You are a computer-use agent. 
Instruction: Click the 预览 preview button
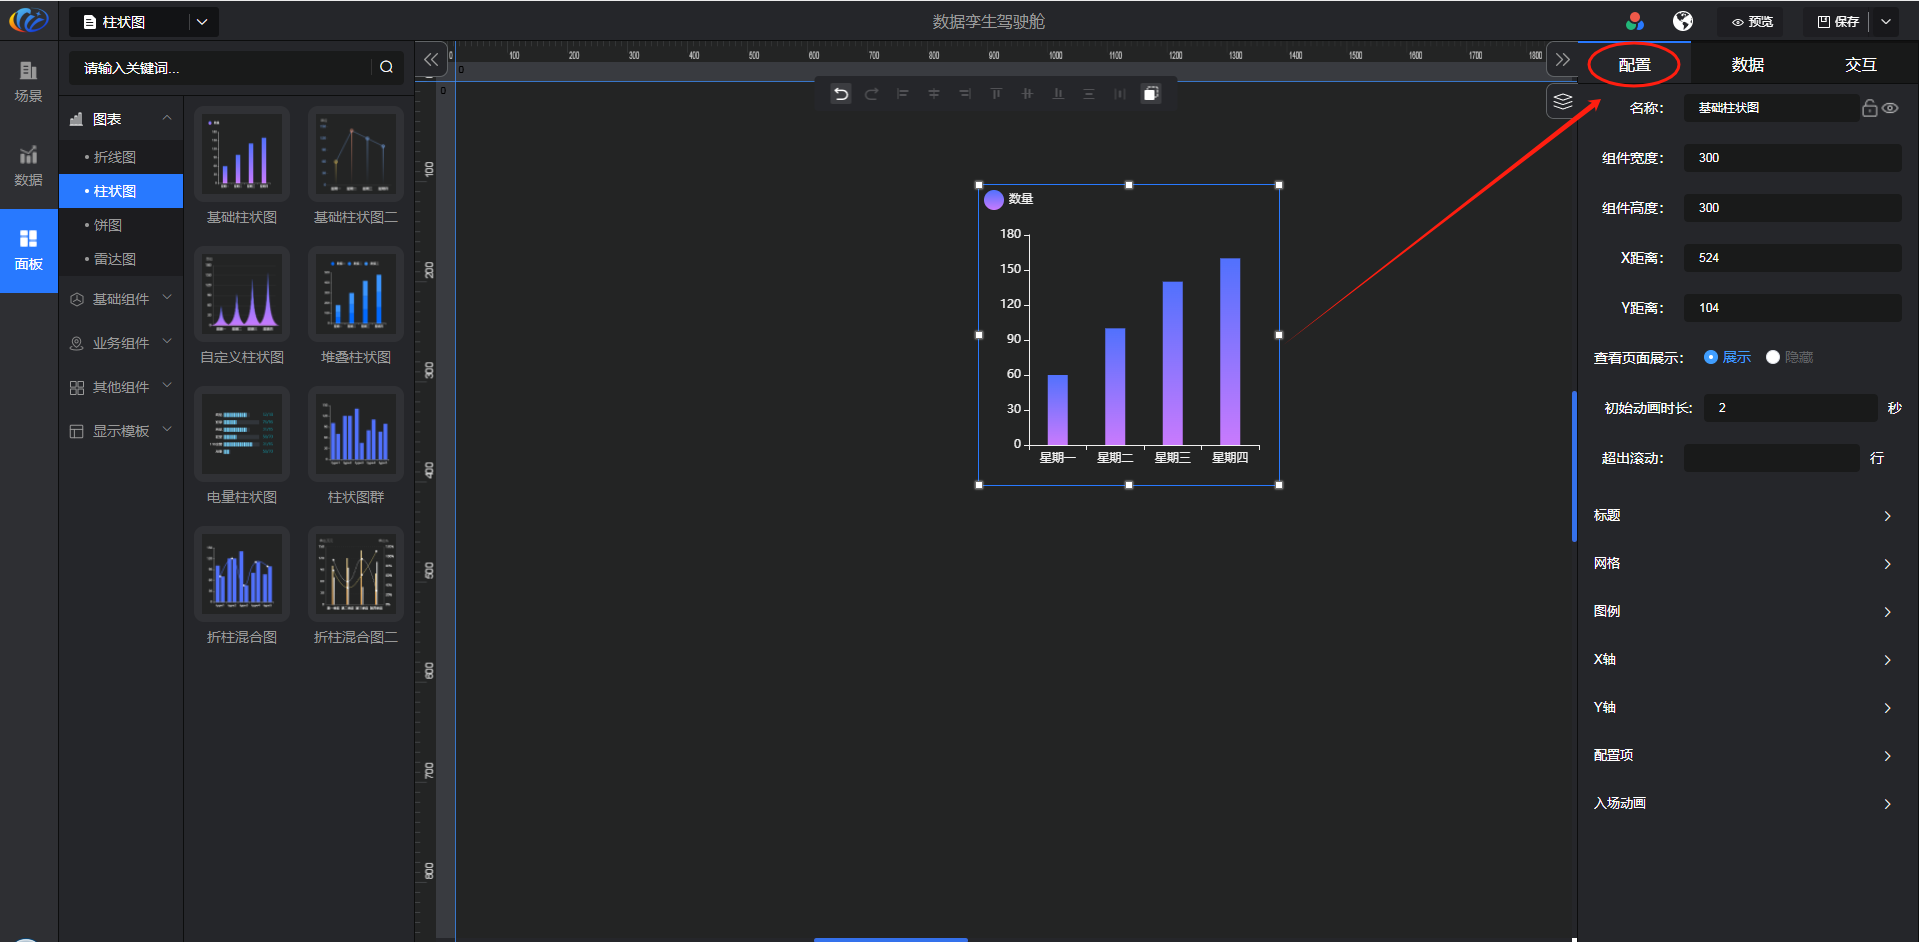tap(1752, 22)
